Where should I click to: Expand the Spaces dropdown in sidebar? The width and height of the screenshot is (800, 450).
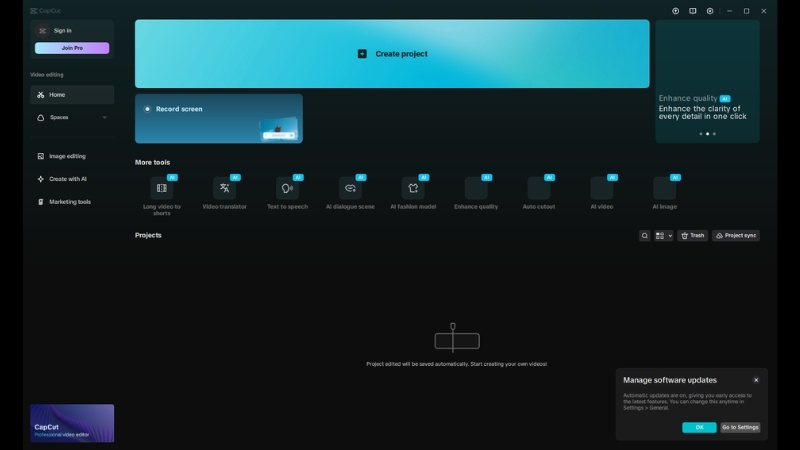(104, 117)
